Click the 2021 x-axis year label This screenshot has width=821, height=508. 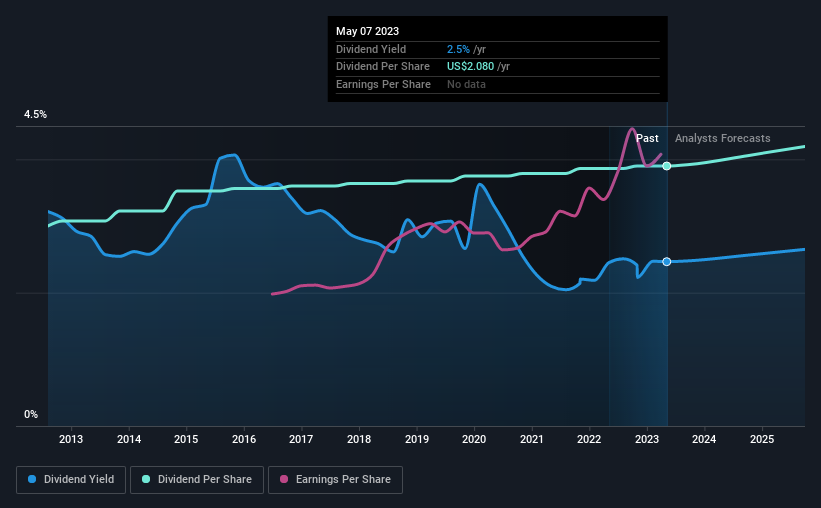(531, 439)
